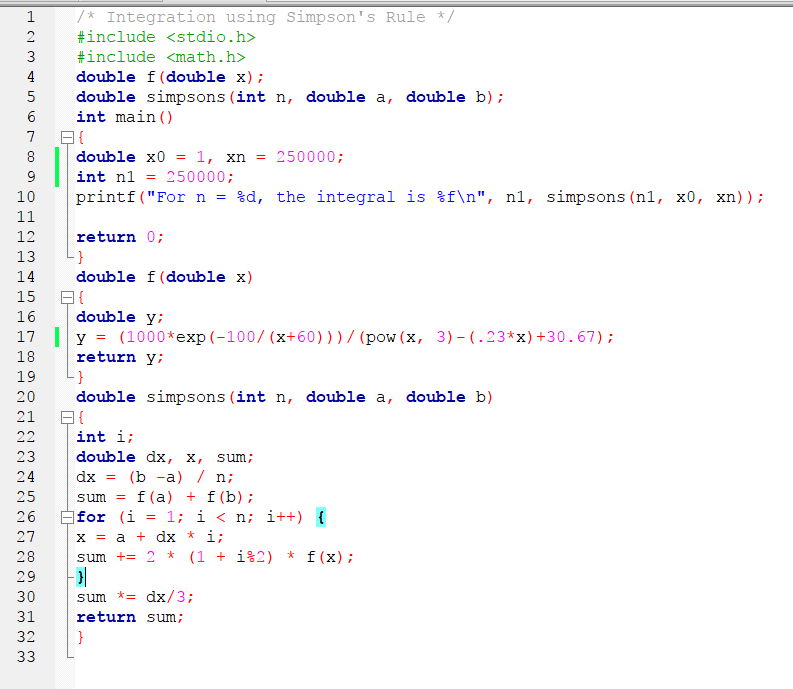Viewport: 793px width, 689px height.
Task: Collapse the main function fold marker
Action: (66, 137)
